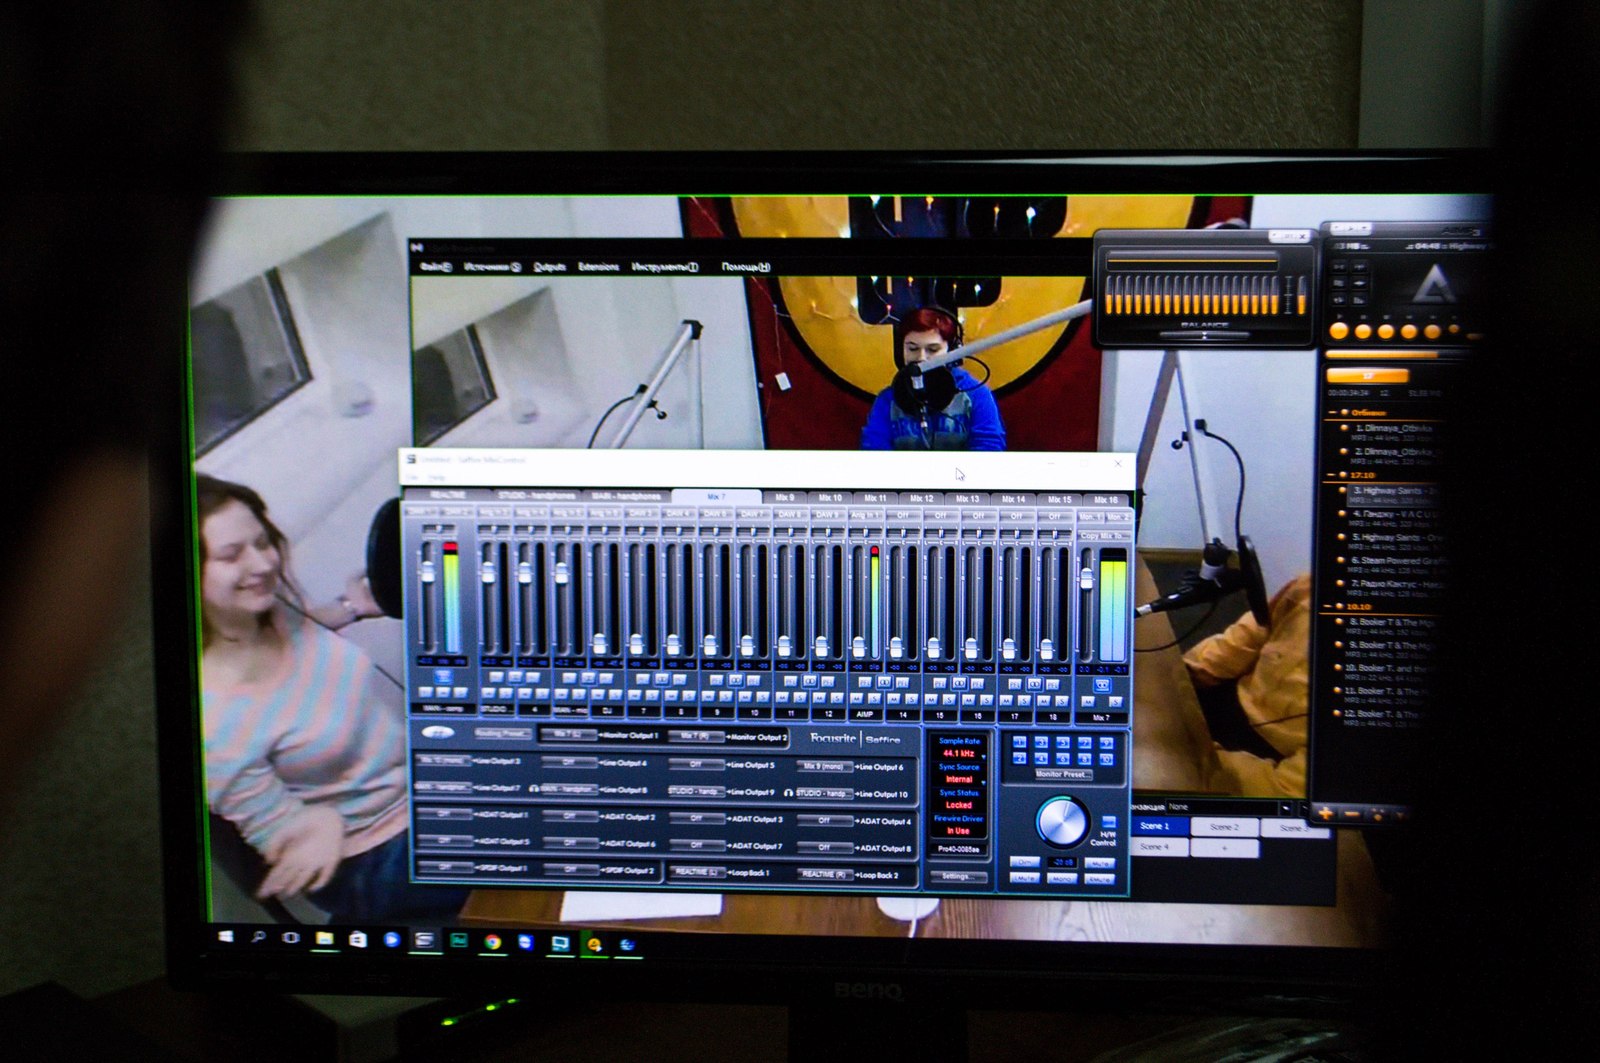The height and width of the screenshot is (1063, 1600).
Task: Click the Settings button in Saffire MixControl
Action: (957, 877)
